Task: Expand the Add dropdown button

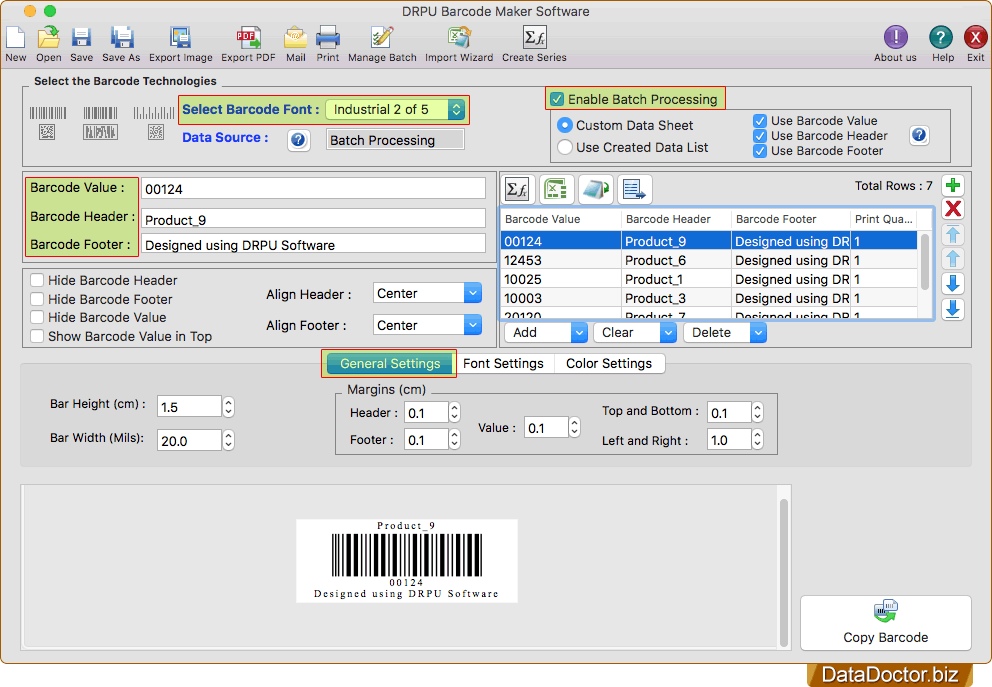Action: (579, 333)
